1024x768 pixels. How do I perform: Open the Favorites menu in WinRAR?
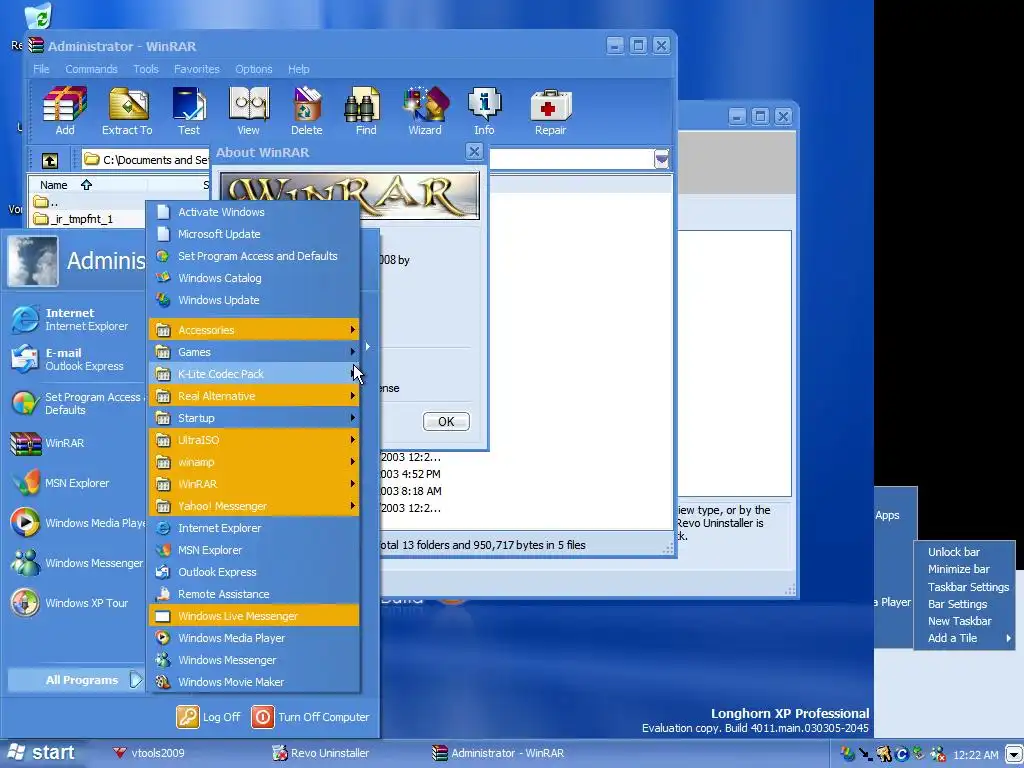[x=197, y=69]
